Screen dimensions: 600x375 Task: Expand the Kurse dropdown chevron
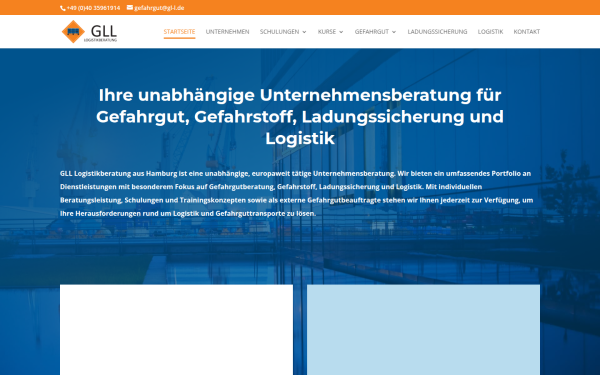click(x=341, y=32)
